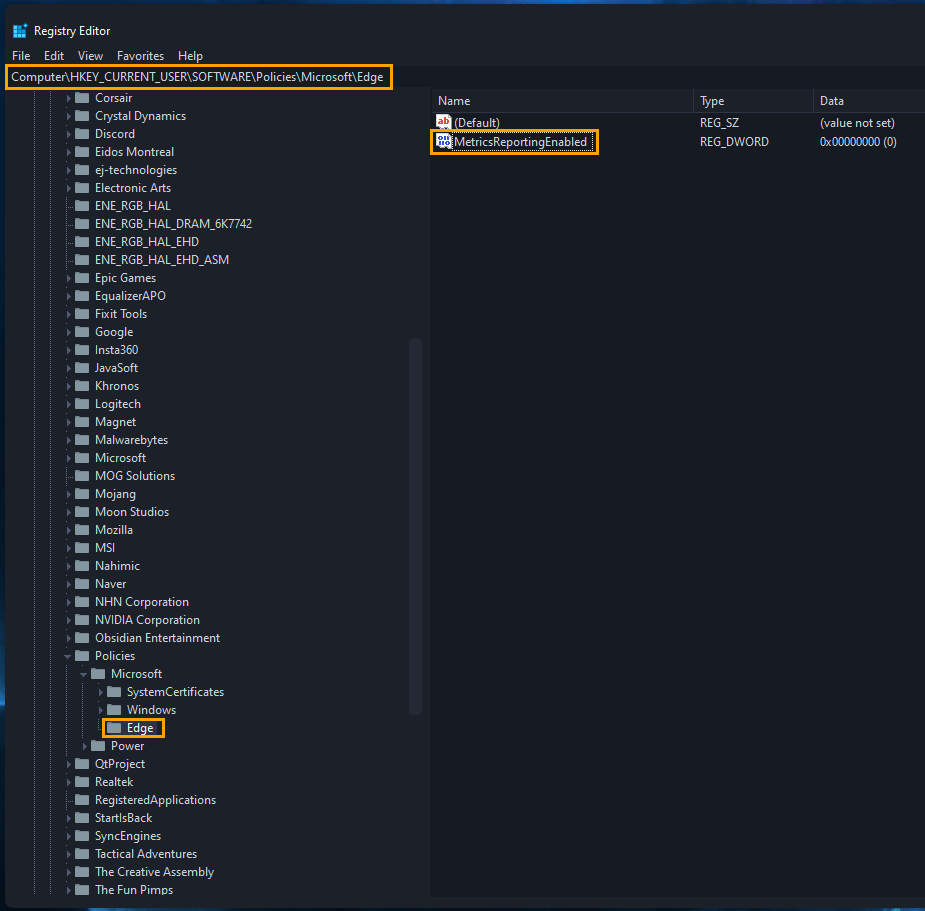
Task: Select the ENE_RGB_HAL_DRAM_6K7742 key
Action: point(173,224)
